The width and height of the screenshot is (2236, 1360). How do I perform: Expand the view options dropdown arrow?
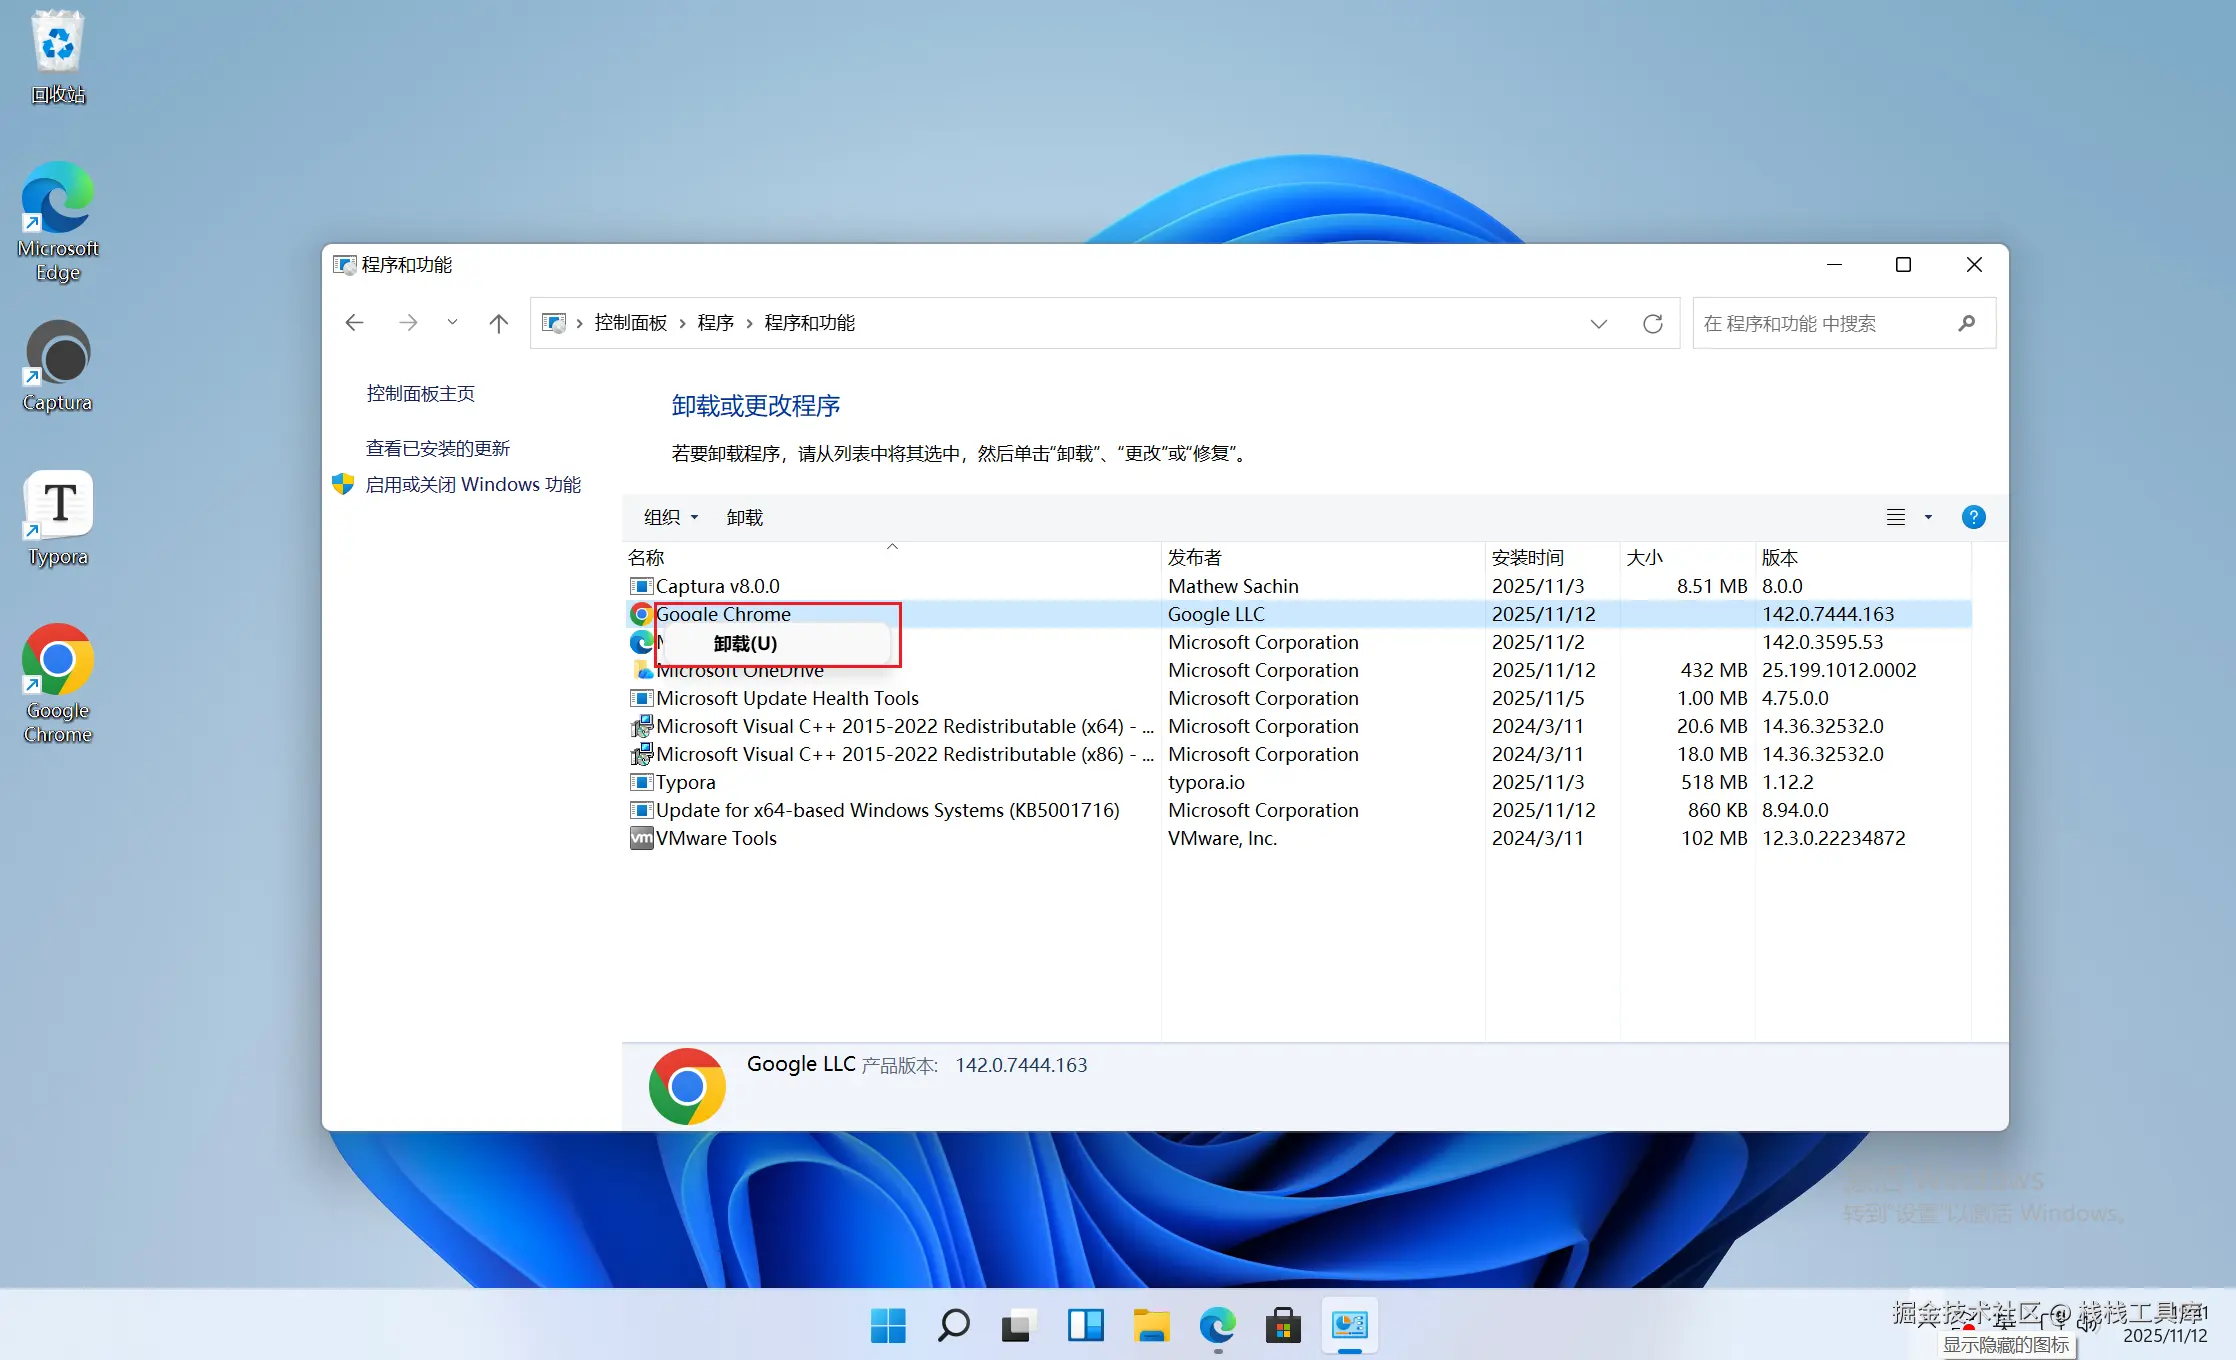1928,517
